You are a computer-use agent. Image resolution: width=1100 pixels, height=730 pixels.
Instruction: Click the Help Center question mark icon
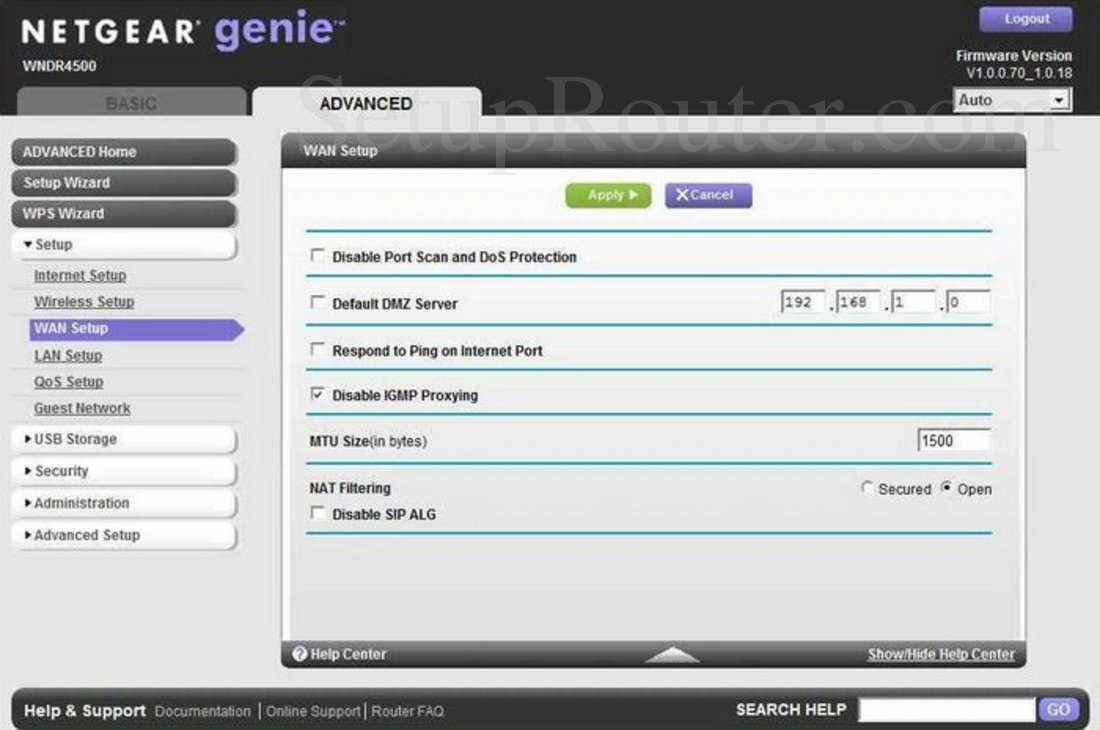[x=298, y=654]
